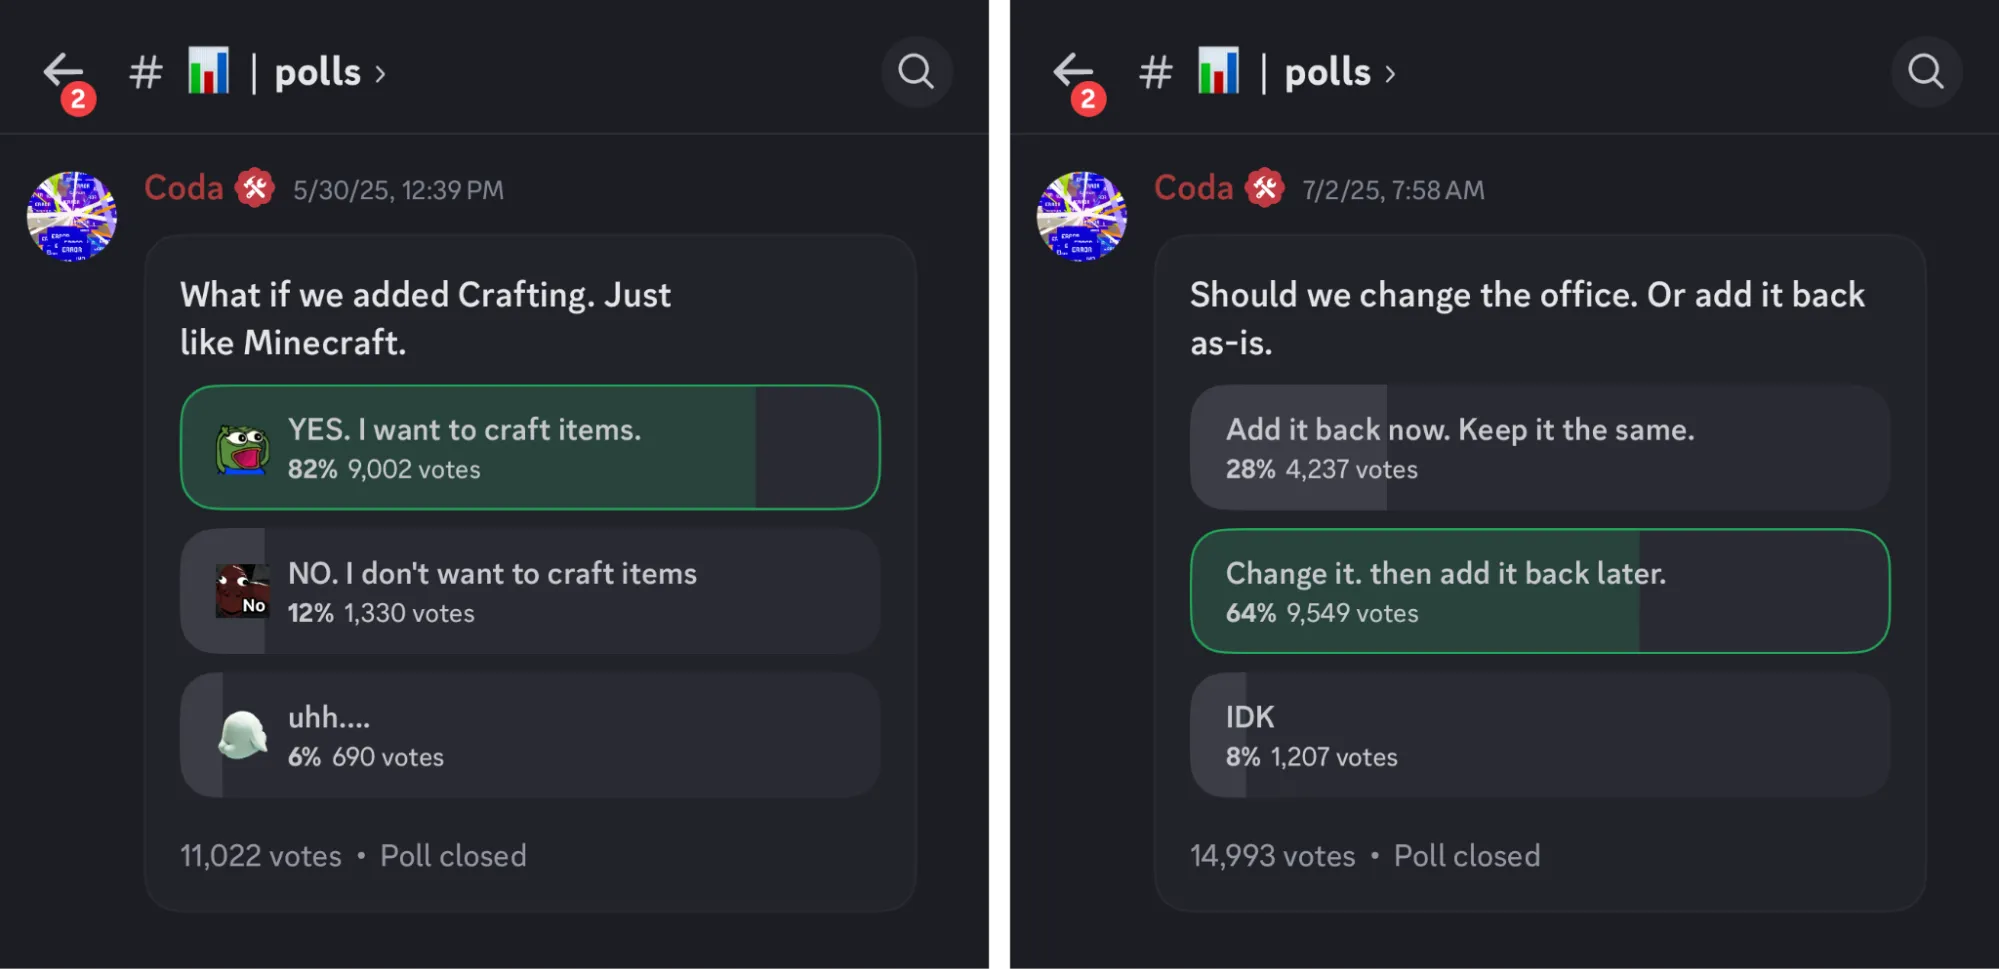Tap the polls channel name in right header
The width and height of the screenshot is (1999, 970).
1327,73
